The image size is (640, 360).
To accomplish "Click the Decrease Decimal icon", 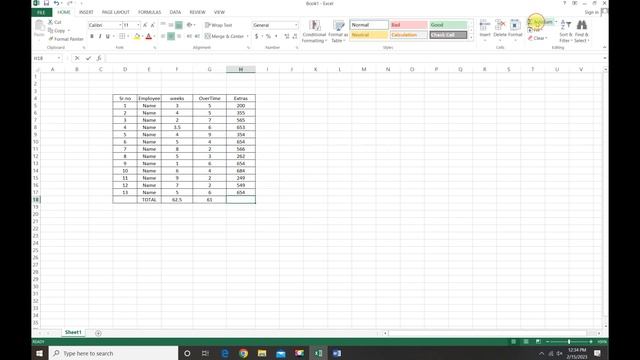I will [x=295, y=36].
